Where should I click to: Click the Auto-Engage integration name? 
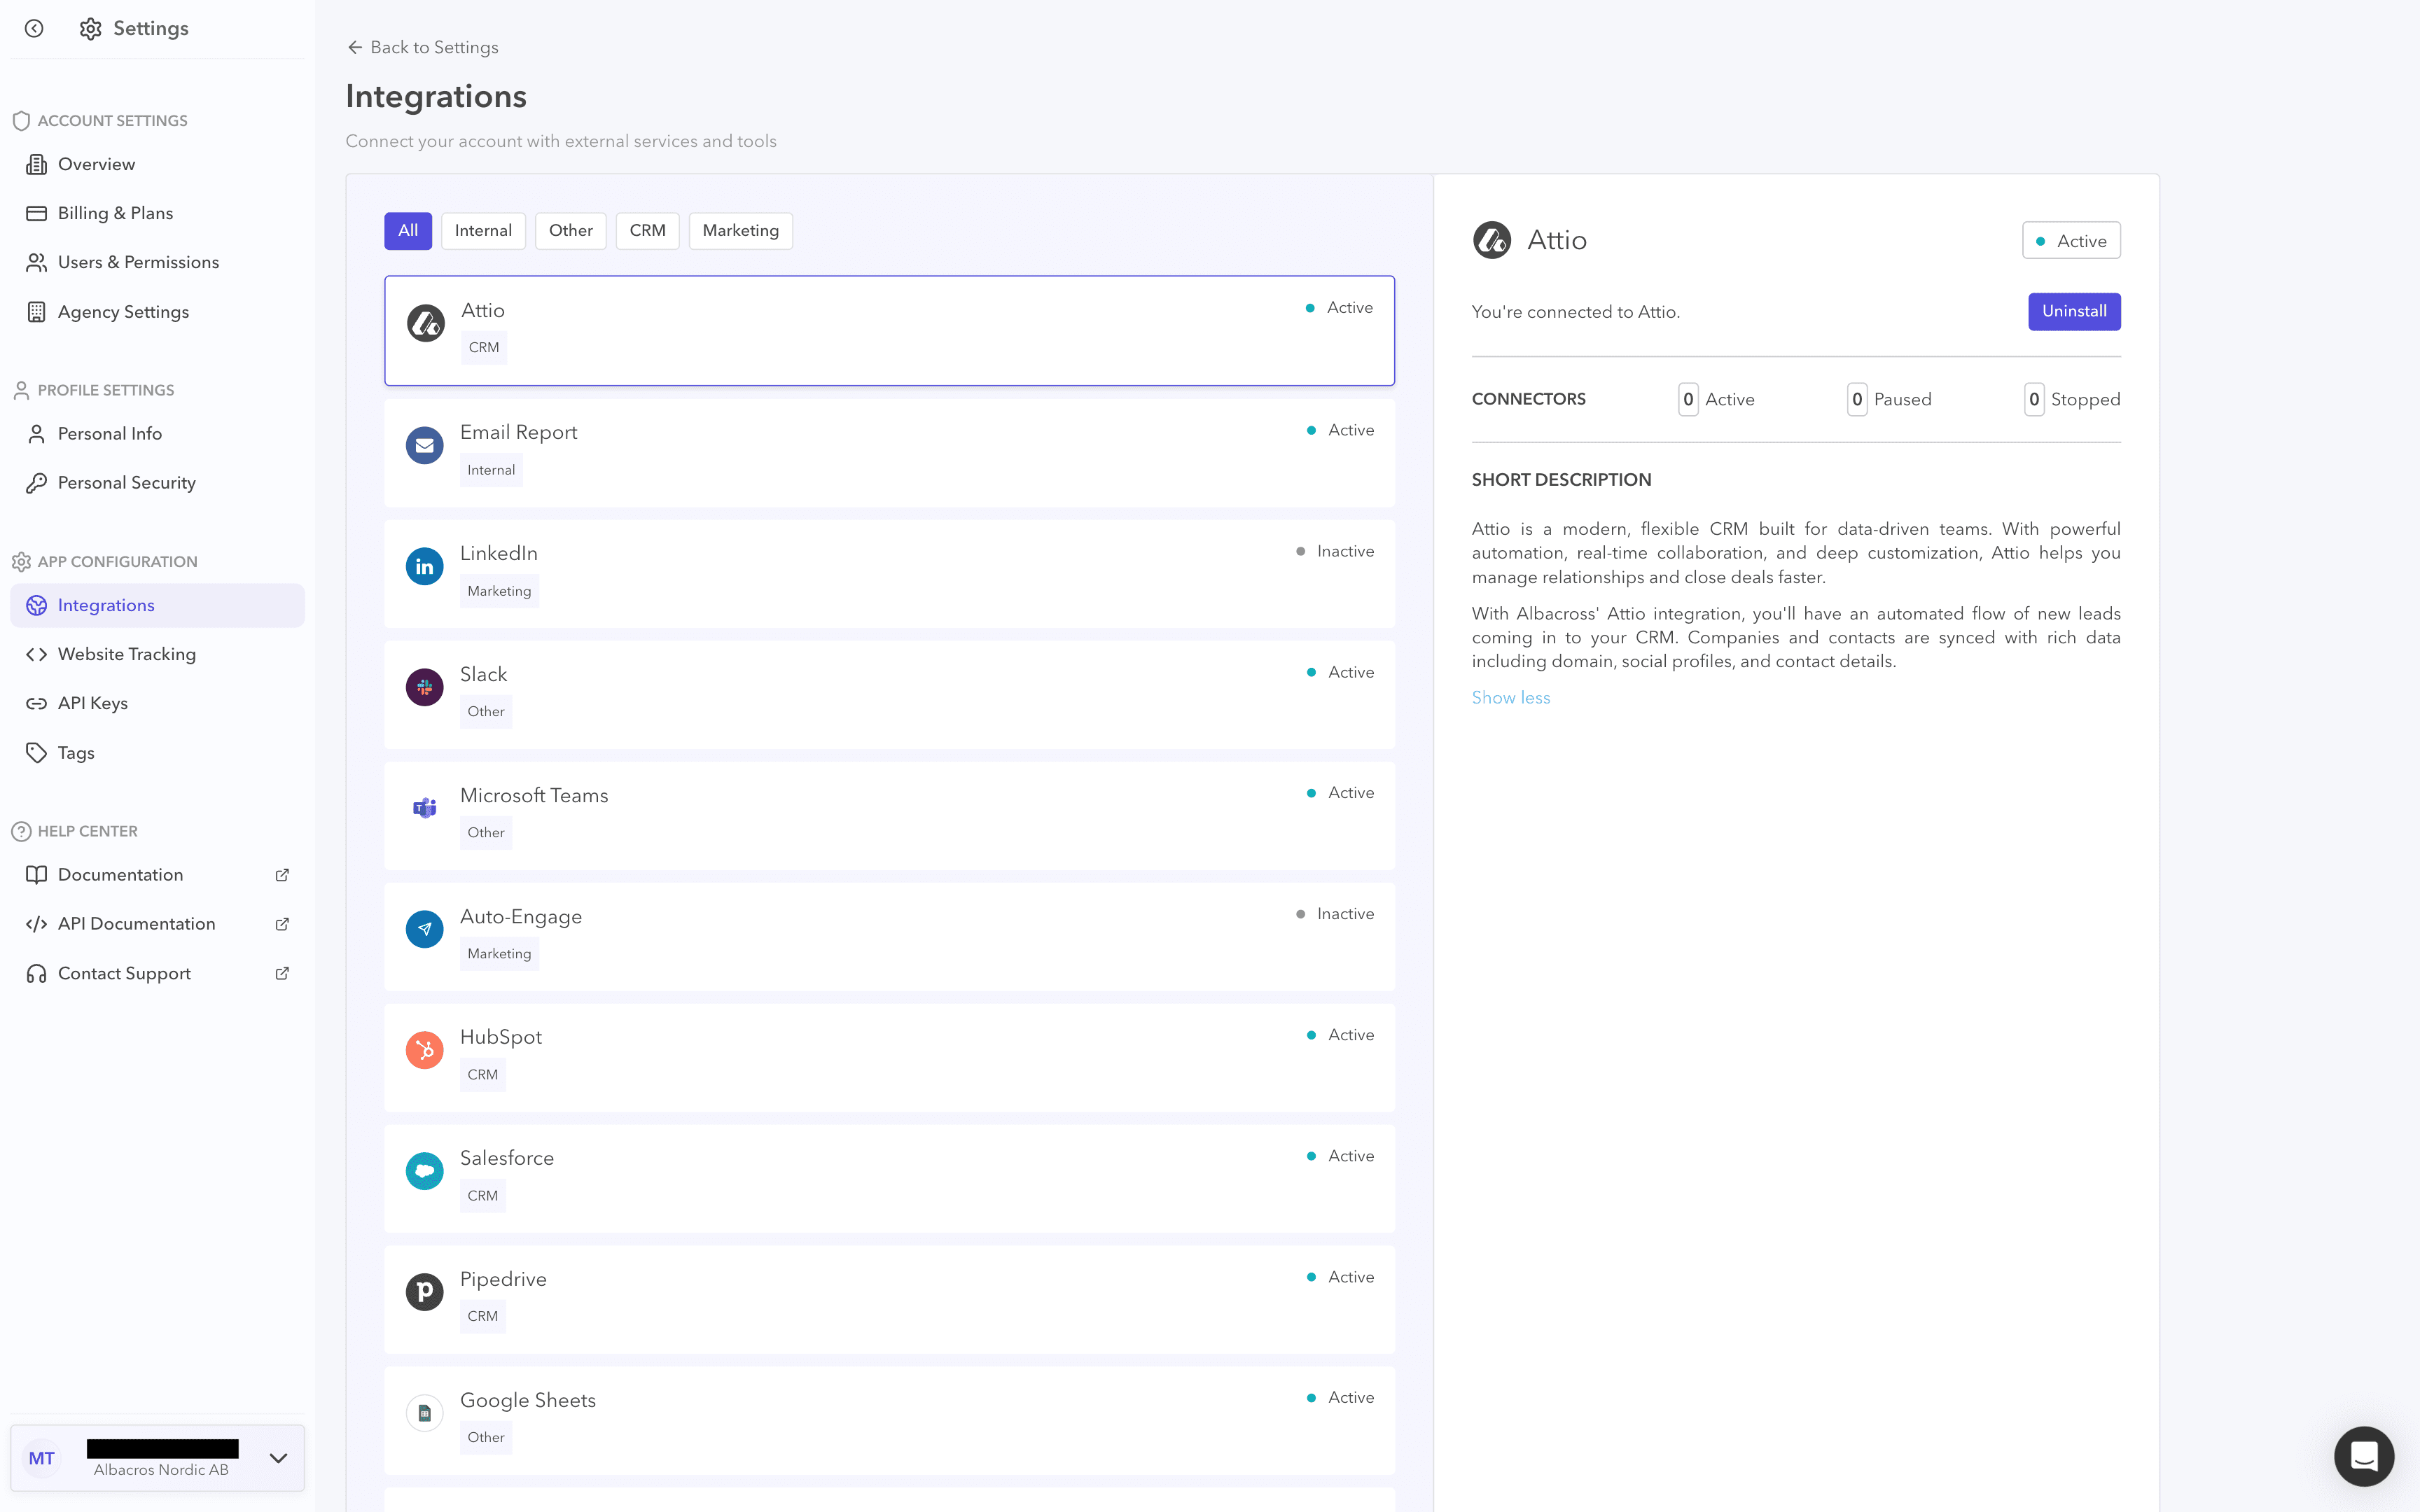coord(521,917)
